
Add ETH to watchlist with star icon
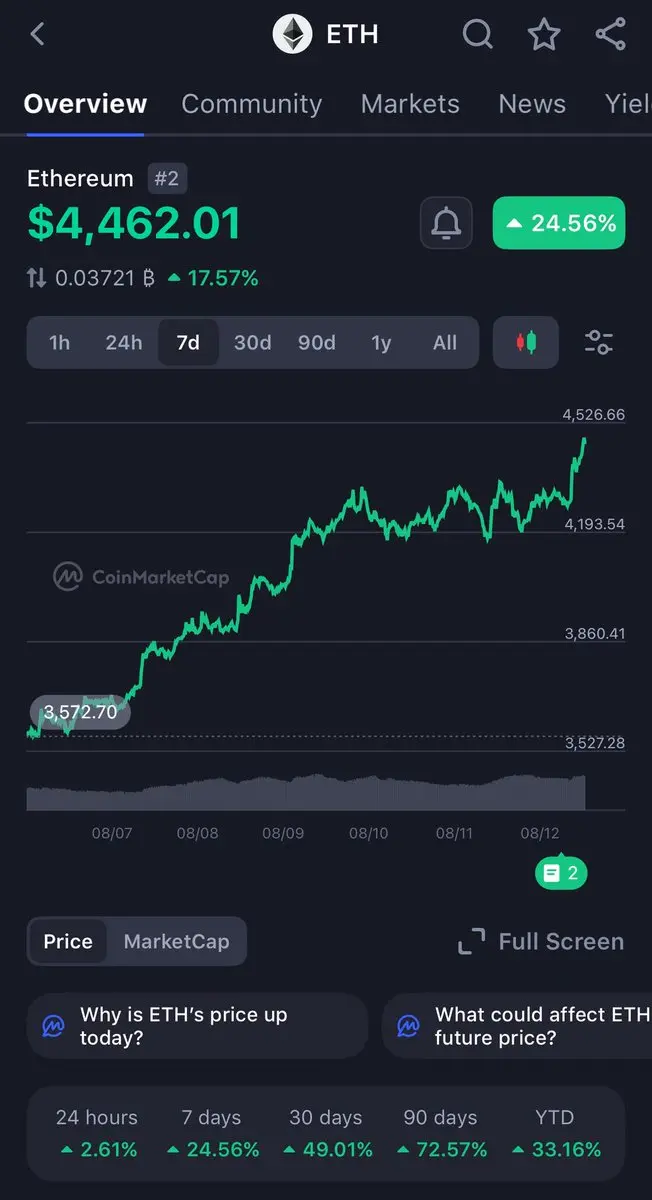pyautogui.click(x=544, y=34)
